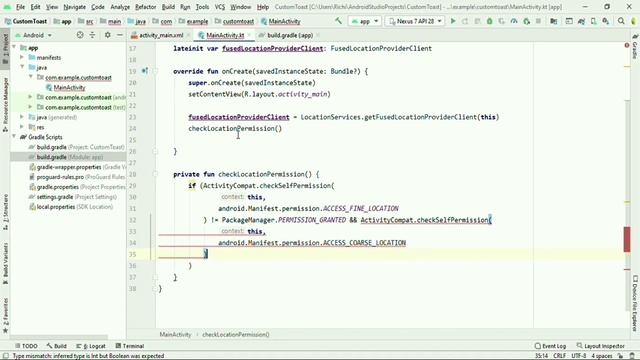The width and height of the screenshot is (640, 360).
Task: Click the Debug app bug icon
Action: tap(489, 21)
